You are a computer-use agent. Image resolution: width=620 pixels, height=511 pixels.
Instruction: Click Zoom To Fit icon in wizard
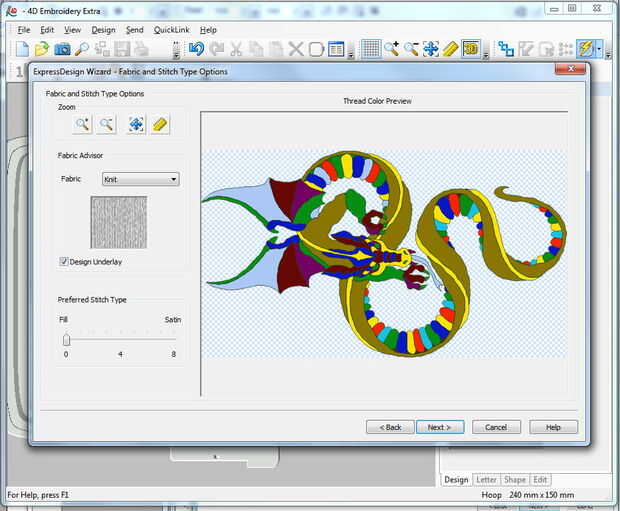pos(135,124)
